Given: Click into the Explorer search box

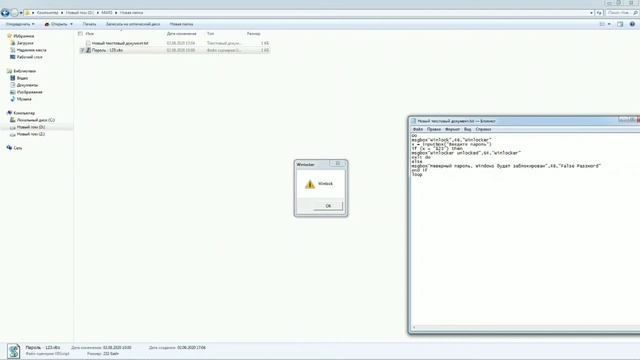Looking at the screenshot, I should coord(622,13).
